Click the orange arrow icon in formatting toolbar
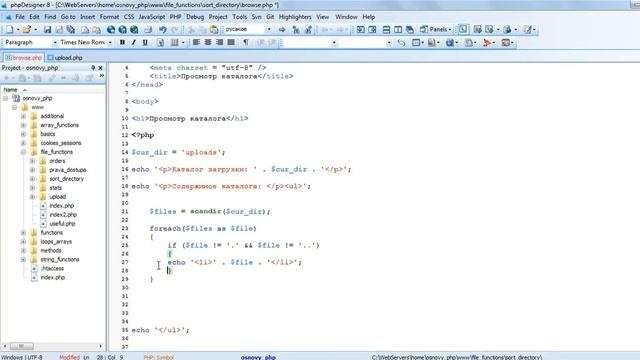 tap(487, 42)
